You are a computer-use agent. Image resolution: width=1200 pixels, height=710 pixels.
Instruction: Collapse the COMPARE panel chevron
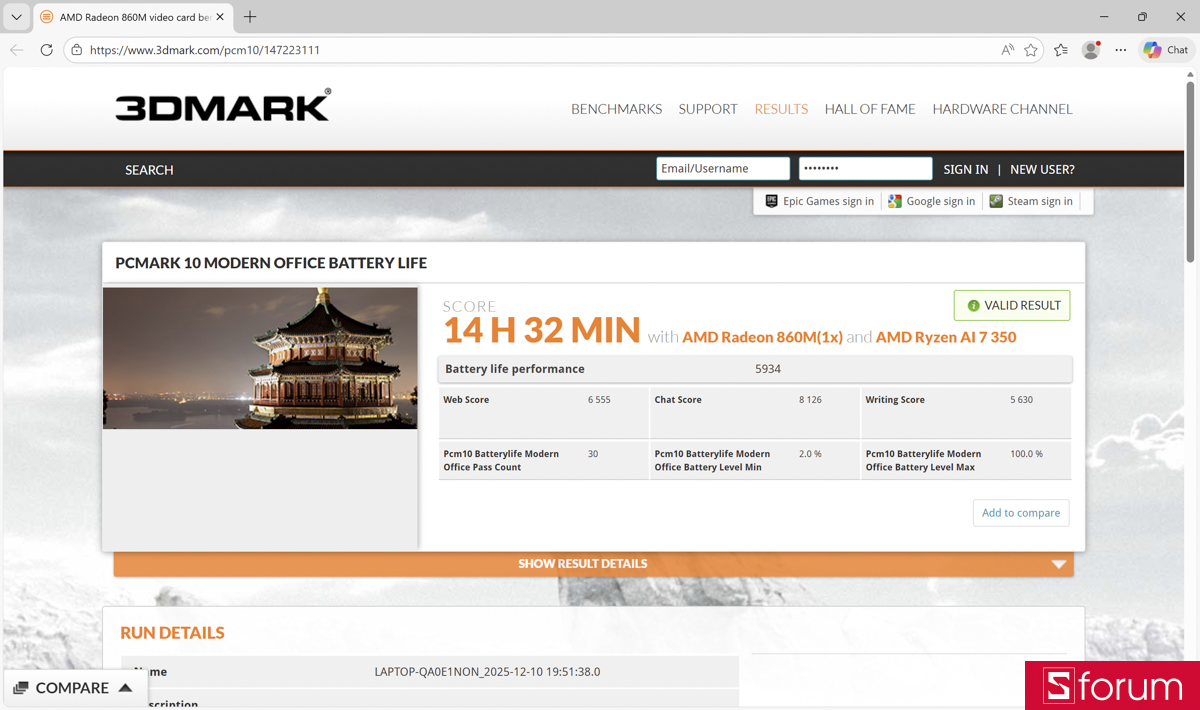coord(124,687)
